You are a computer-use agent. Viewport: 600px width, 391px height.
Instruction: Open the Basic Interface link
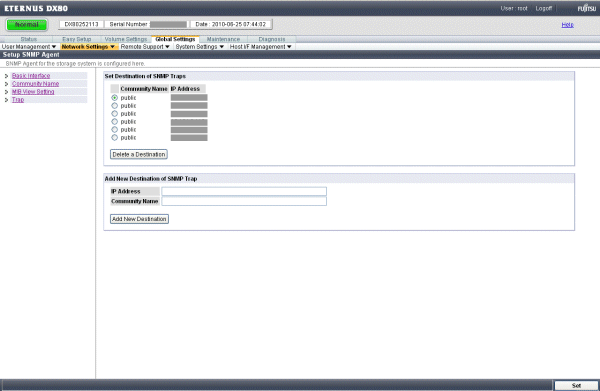pyautogui.click(x=31, y=76)
